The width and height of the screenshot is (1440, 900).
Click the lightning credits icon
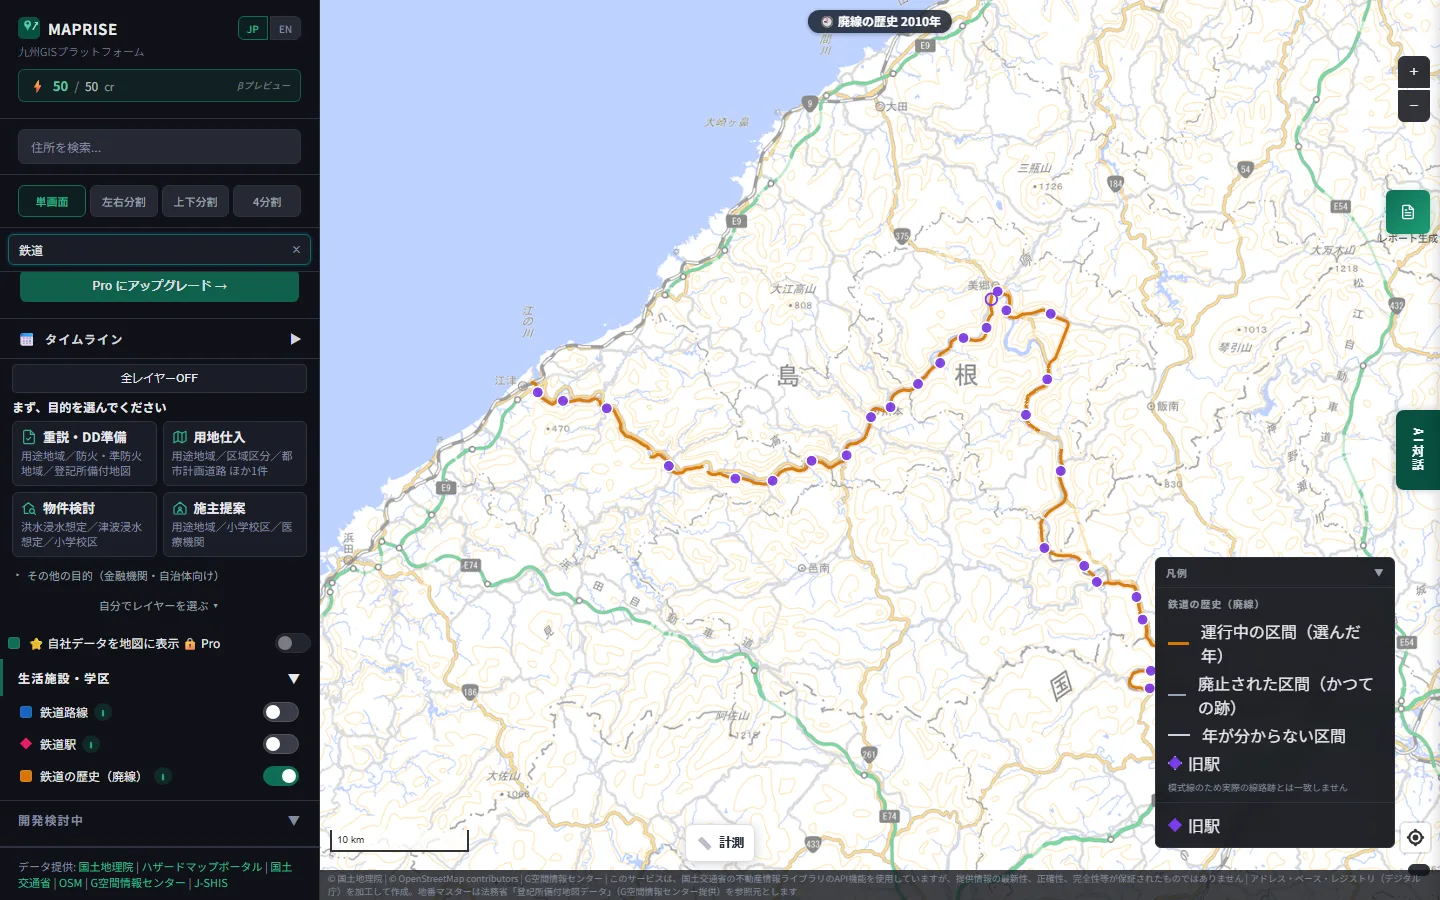pyautogui.click(x=38, y=86)
